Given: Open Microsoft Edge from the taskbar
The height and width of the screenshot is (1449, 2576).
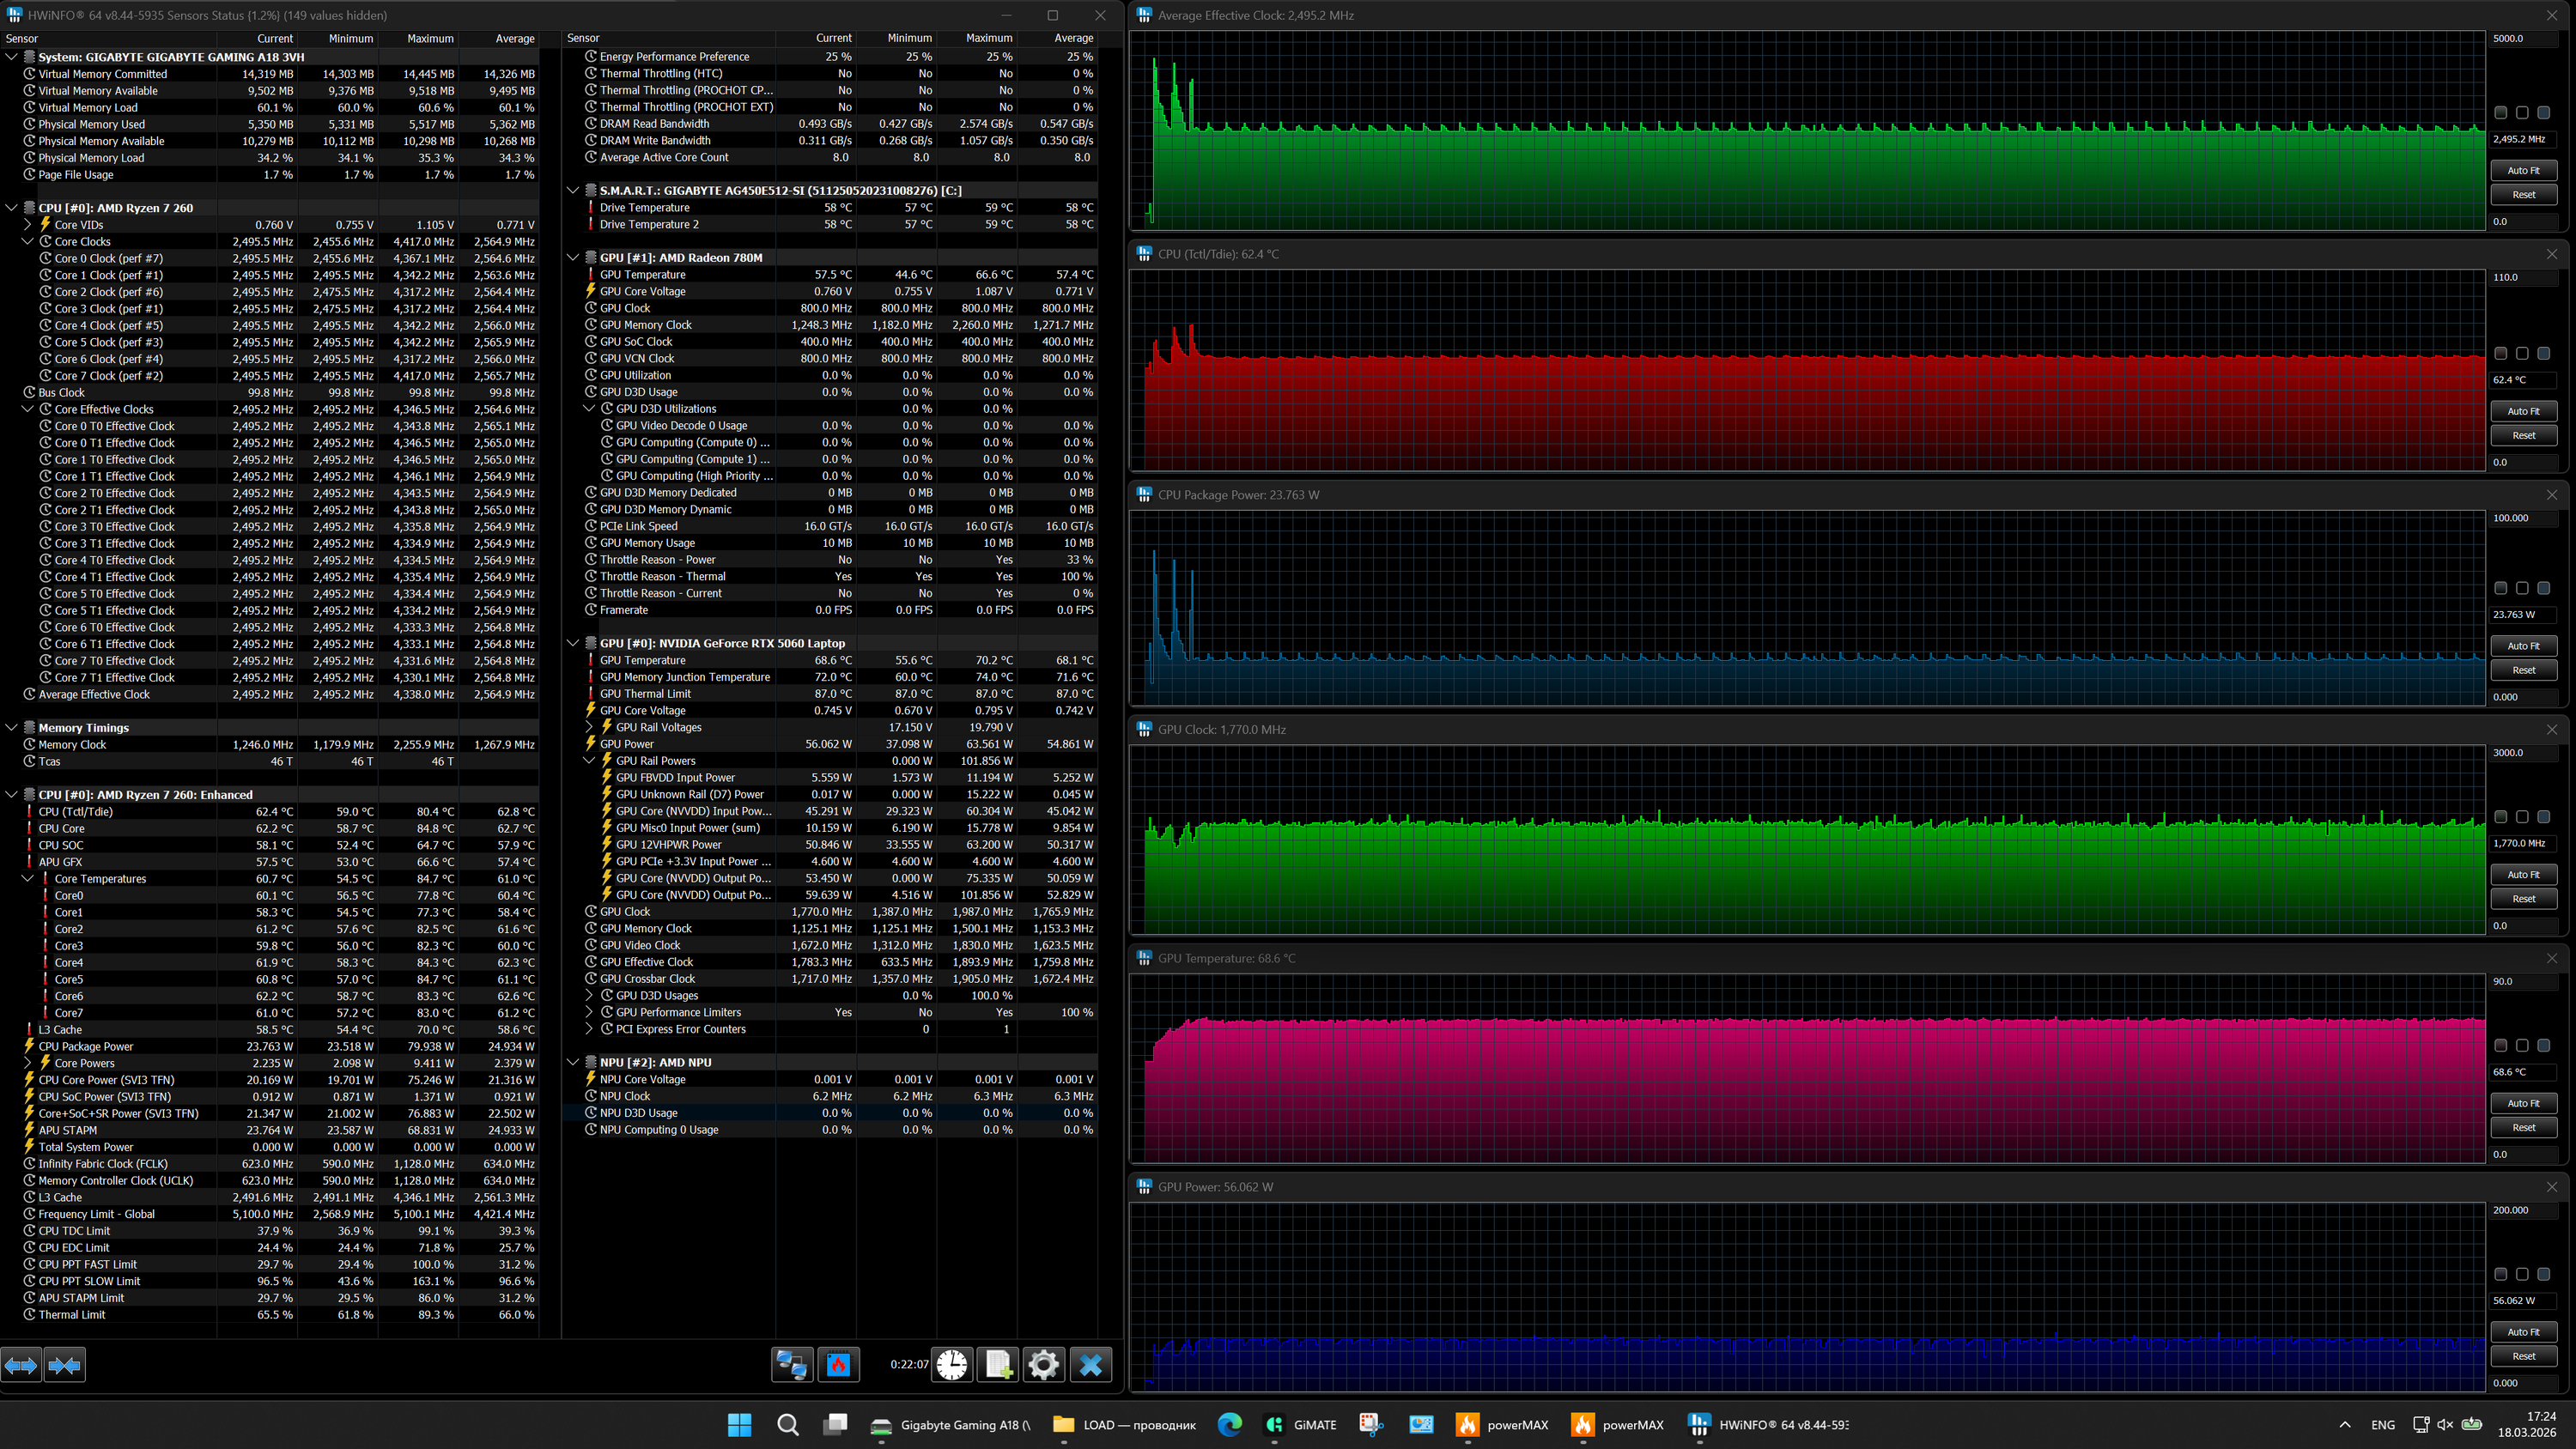Looking at the screenshot, I should [x=1229, y=1424].
